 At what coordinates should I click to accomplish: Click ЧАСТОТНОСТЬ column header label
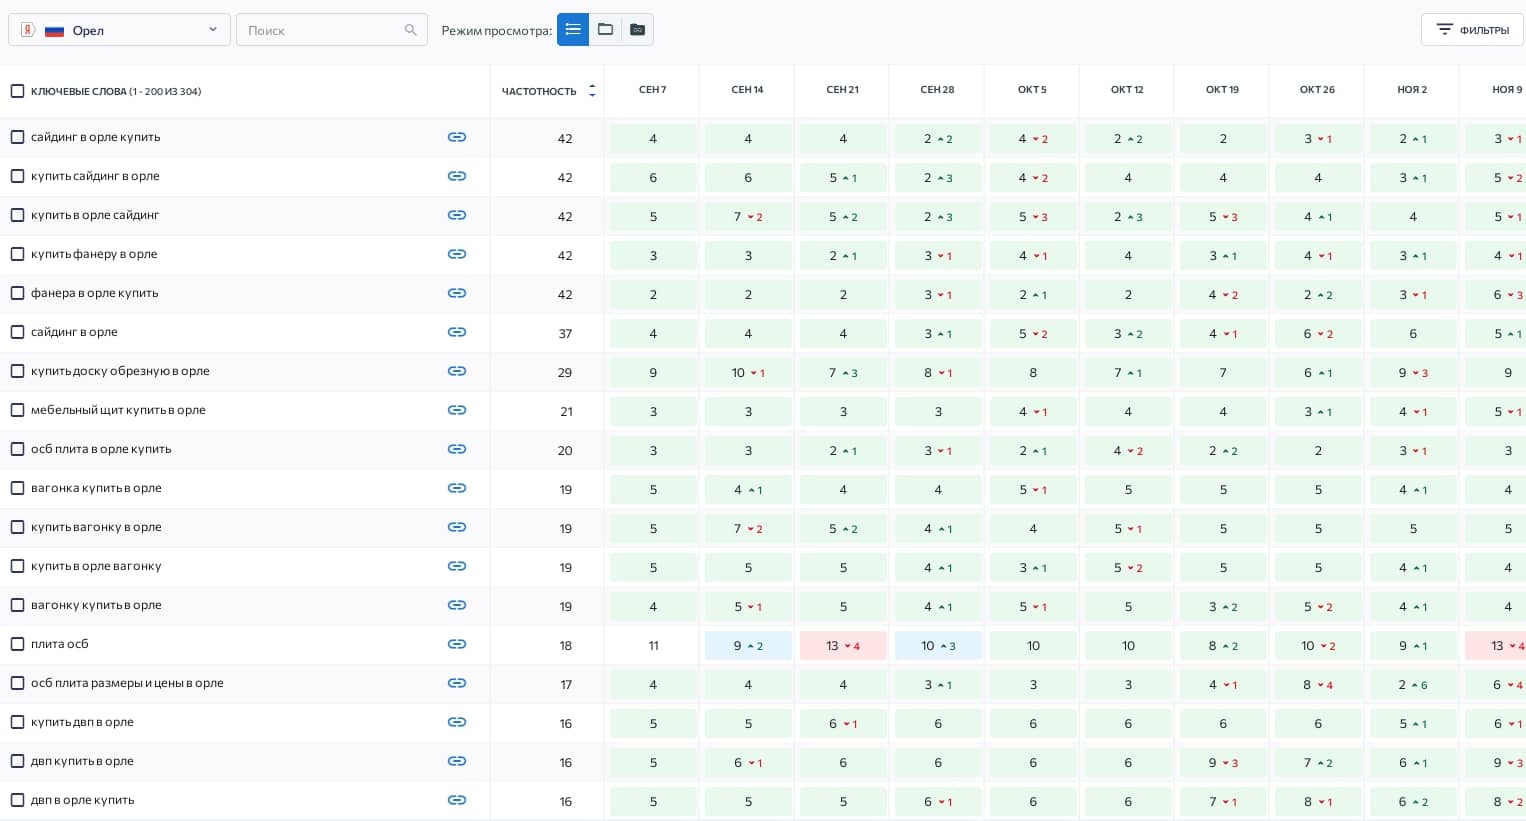pyautogui.click(x=539, y=91)
